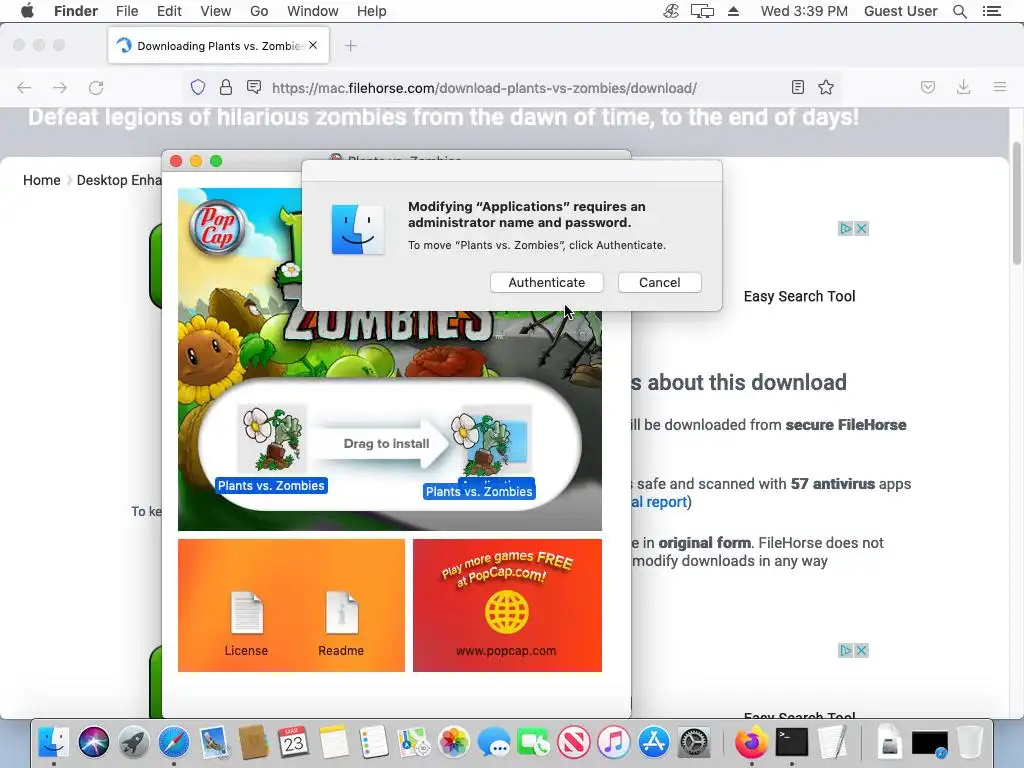The height and width of the screenshot is (768, 1024).
Task: Open the View menu
Action: 216,11
